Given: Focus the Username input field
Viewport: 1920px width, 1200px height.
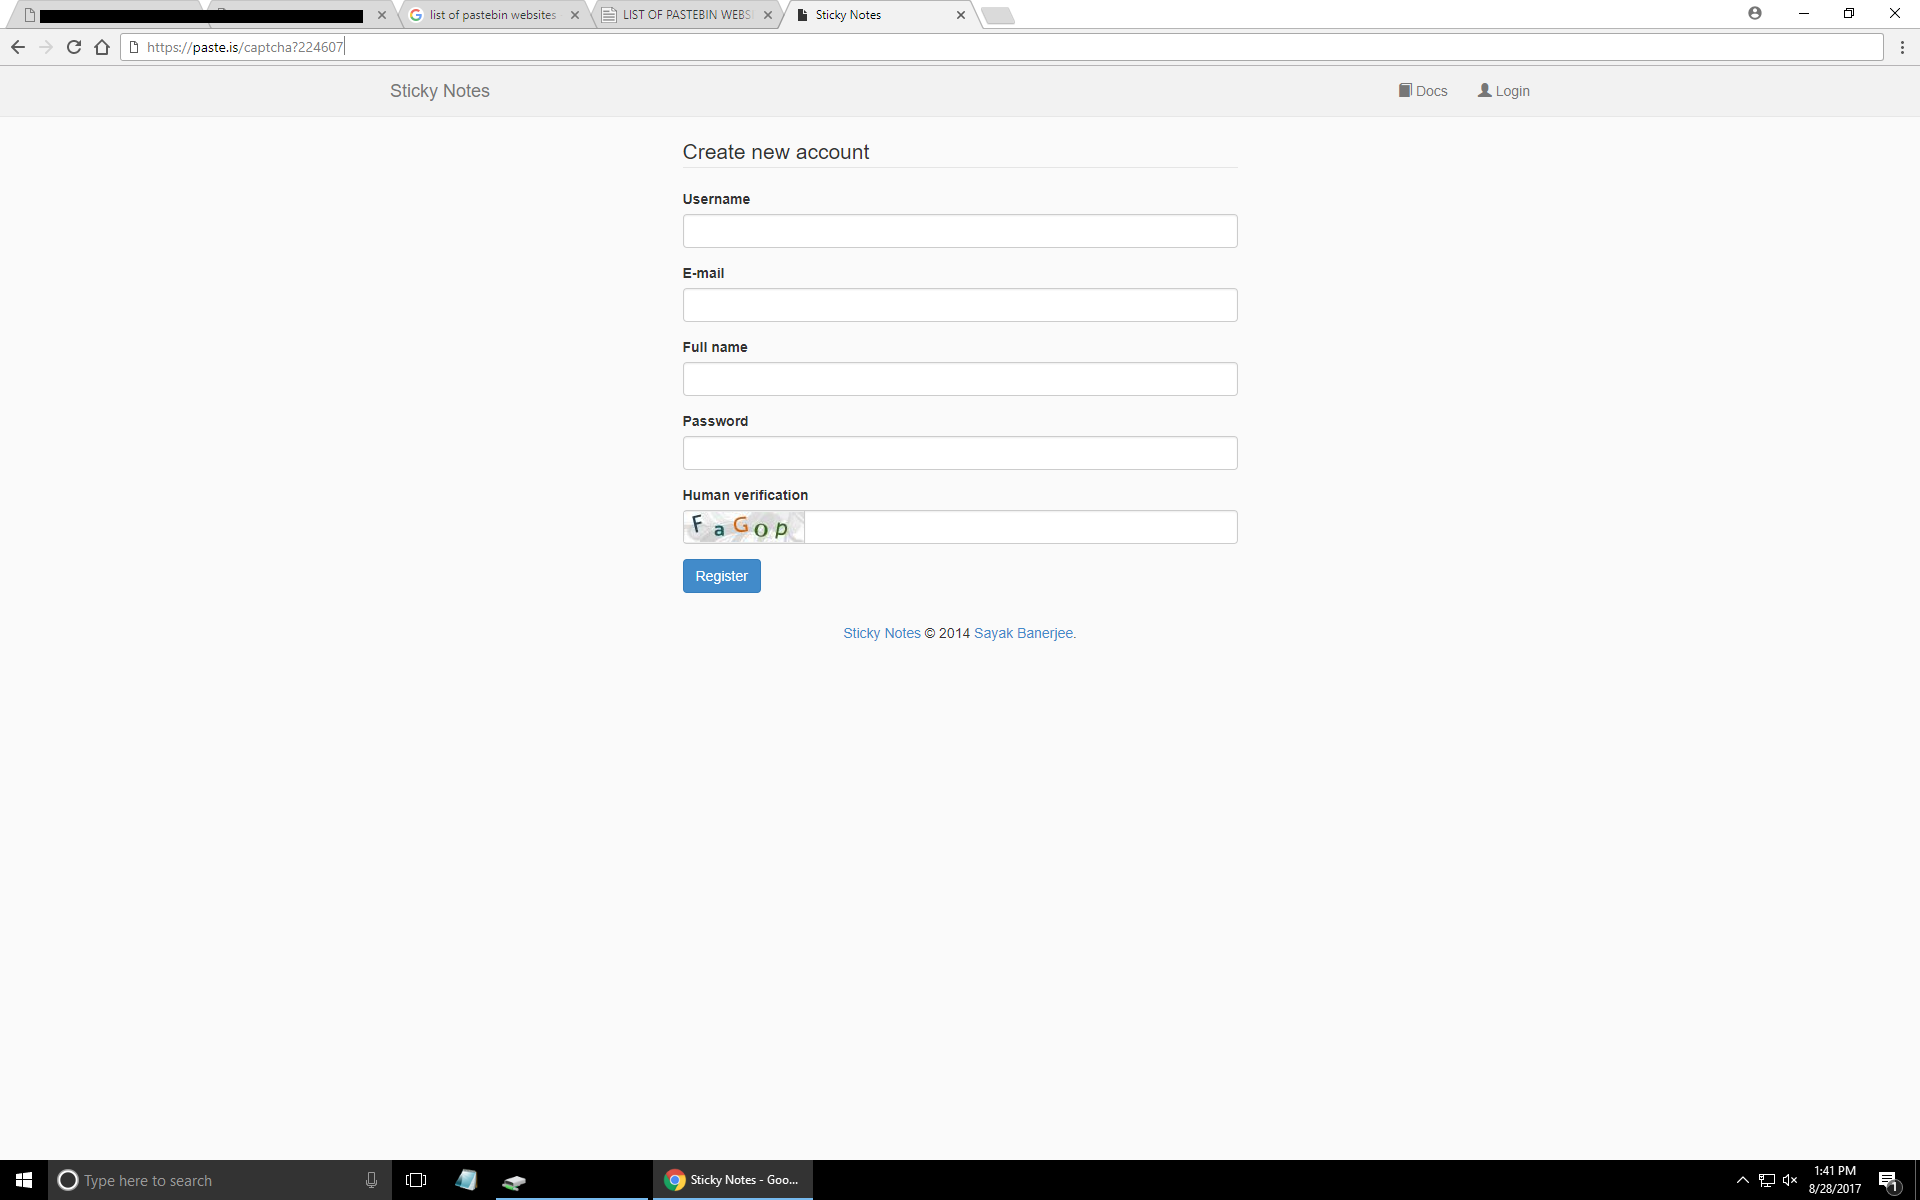Looking at the screenshot, I should [959, 231].
